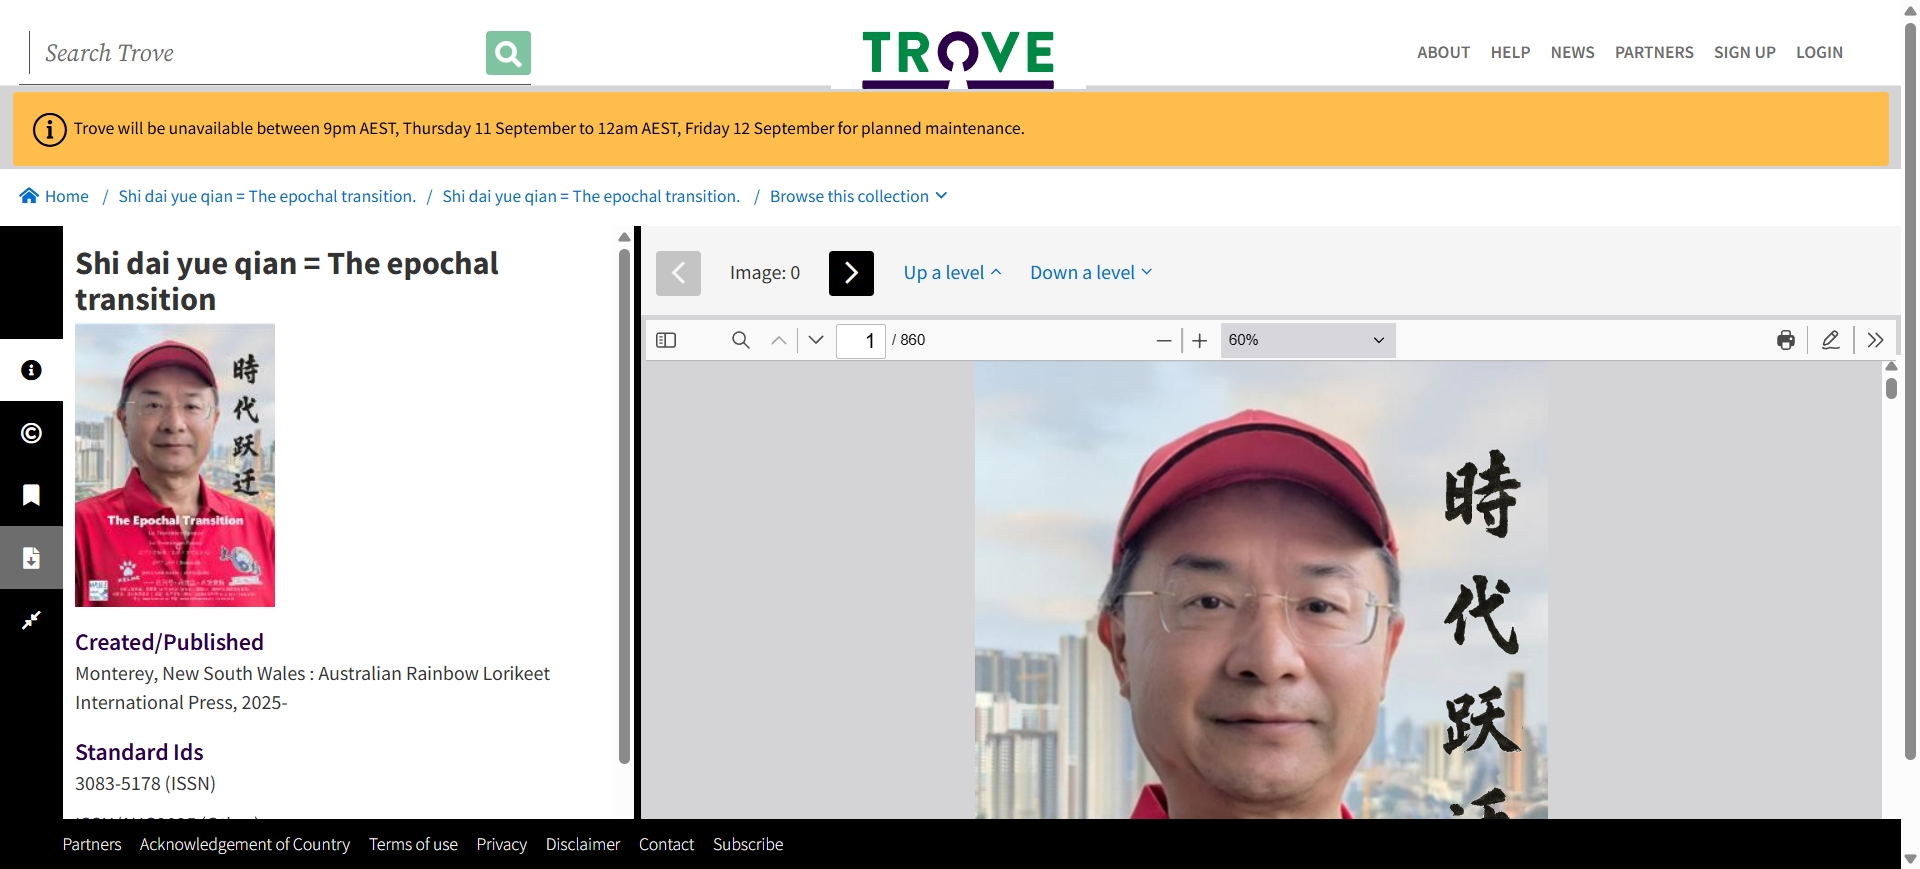
Task: Open the PDF draw/annotate pencil tool
Action: coord(1830,340)
